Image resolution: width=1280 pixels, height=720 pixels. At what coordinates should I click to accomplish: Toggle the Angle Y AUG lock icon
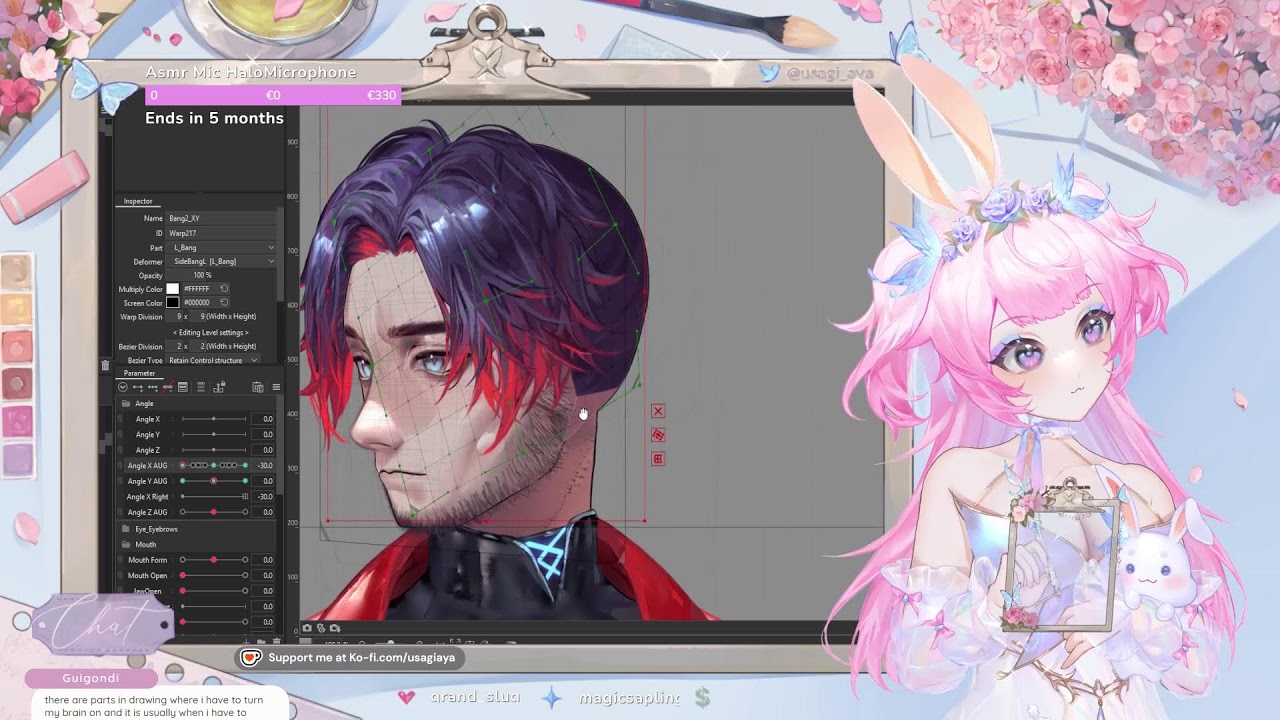point(120,481)
